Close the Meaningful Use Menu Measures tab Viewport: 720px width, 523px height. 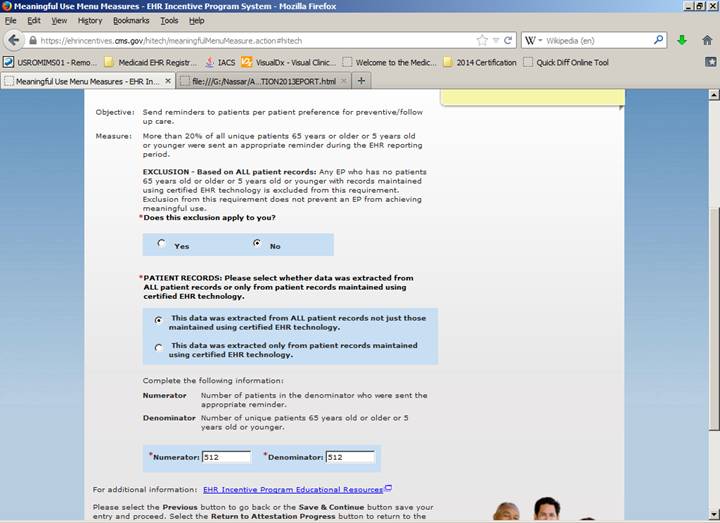tap(167, 81)
